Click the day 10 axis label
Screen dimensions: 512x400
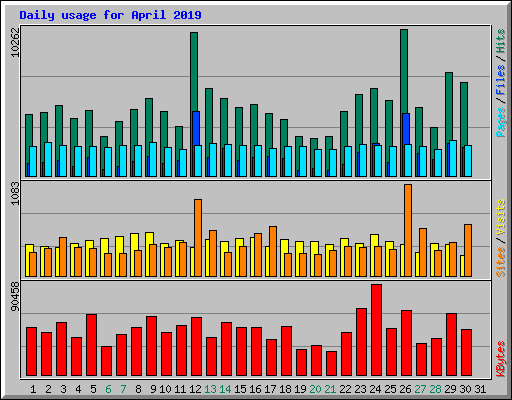pyautogui.click(x=165, y=389)
